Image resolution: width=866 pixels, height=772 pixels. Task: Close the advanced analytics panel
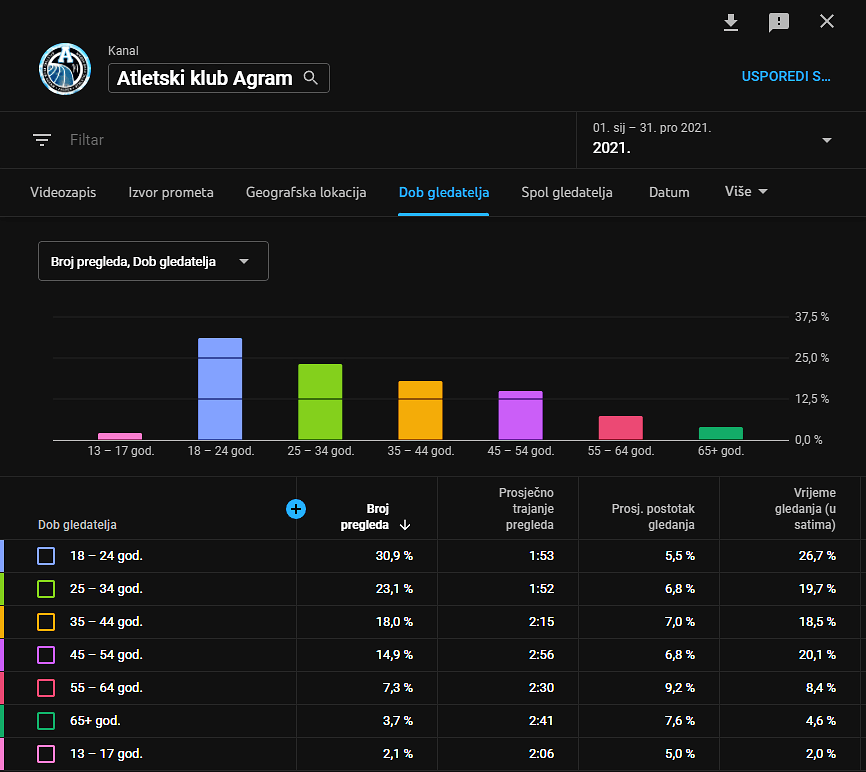pos(827,22)
